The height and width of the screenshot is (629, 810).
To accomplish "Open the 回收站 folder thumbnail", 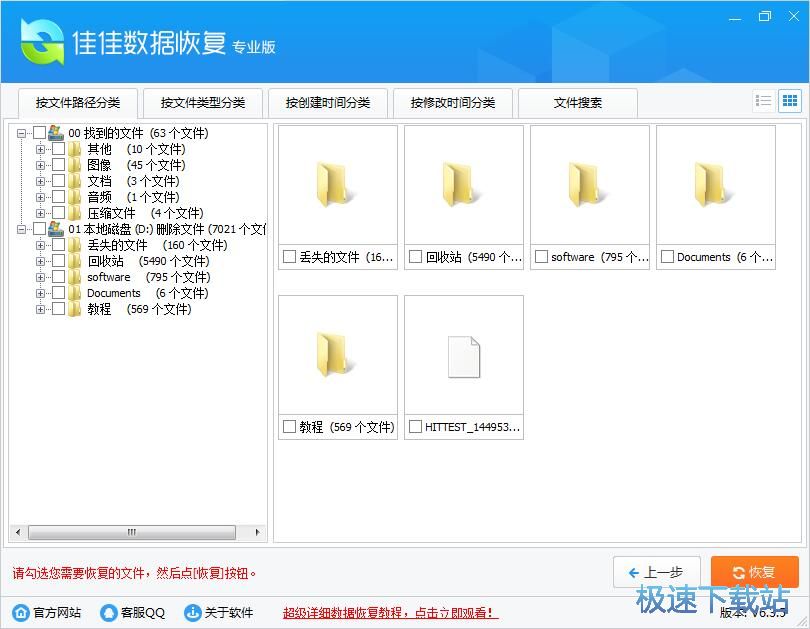I will tap(463, 185).
